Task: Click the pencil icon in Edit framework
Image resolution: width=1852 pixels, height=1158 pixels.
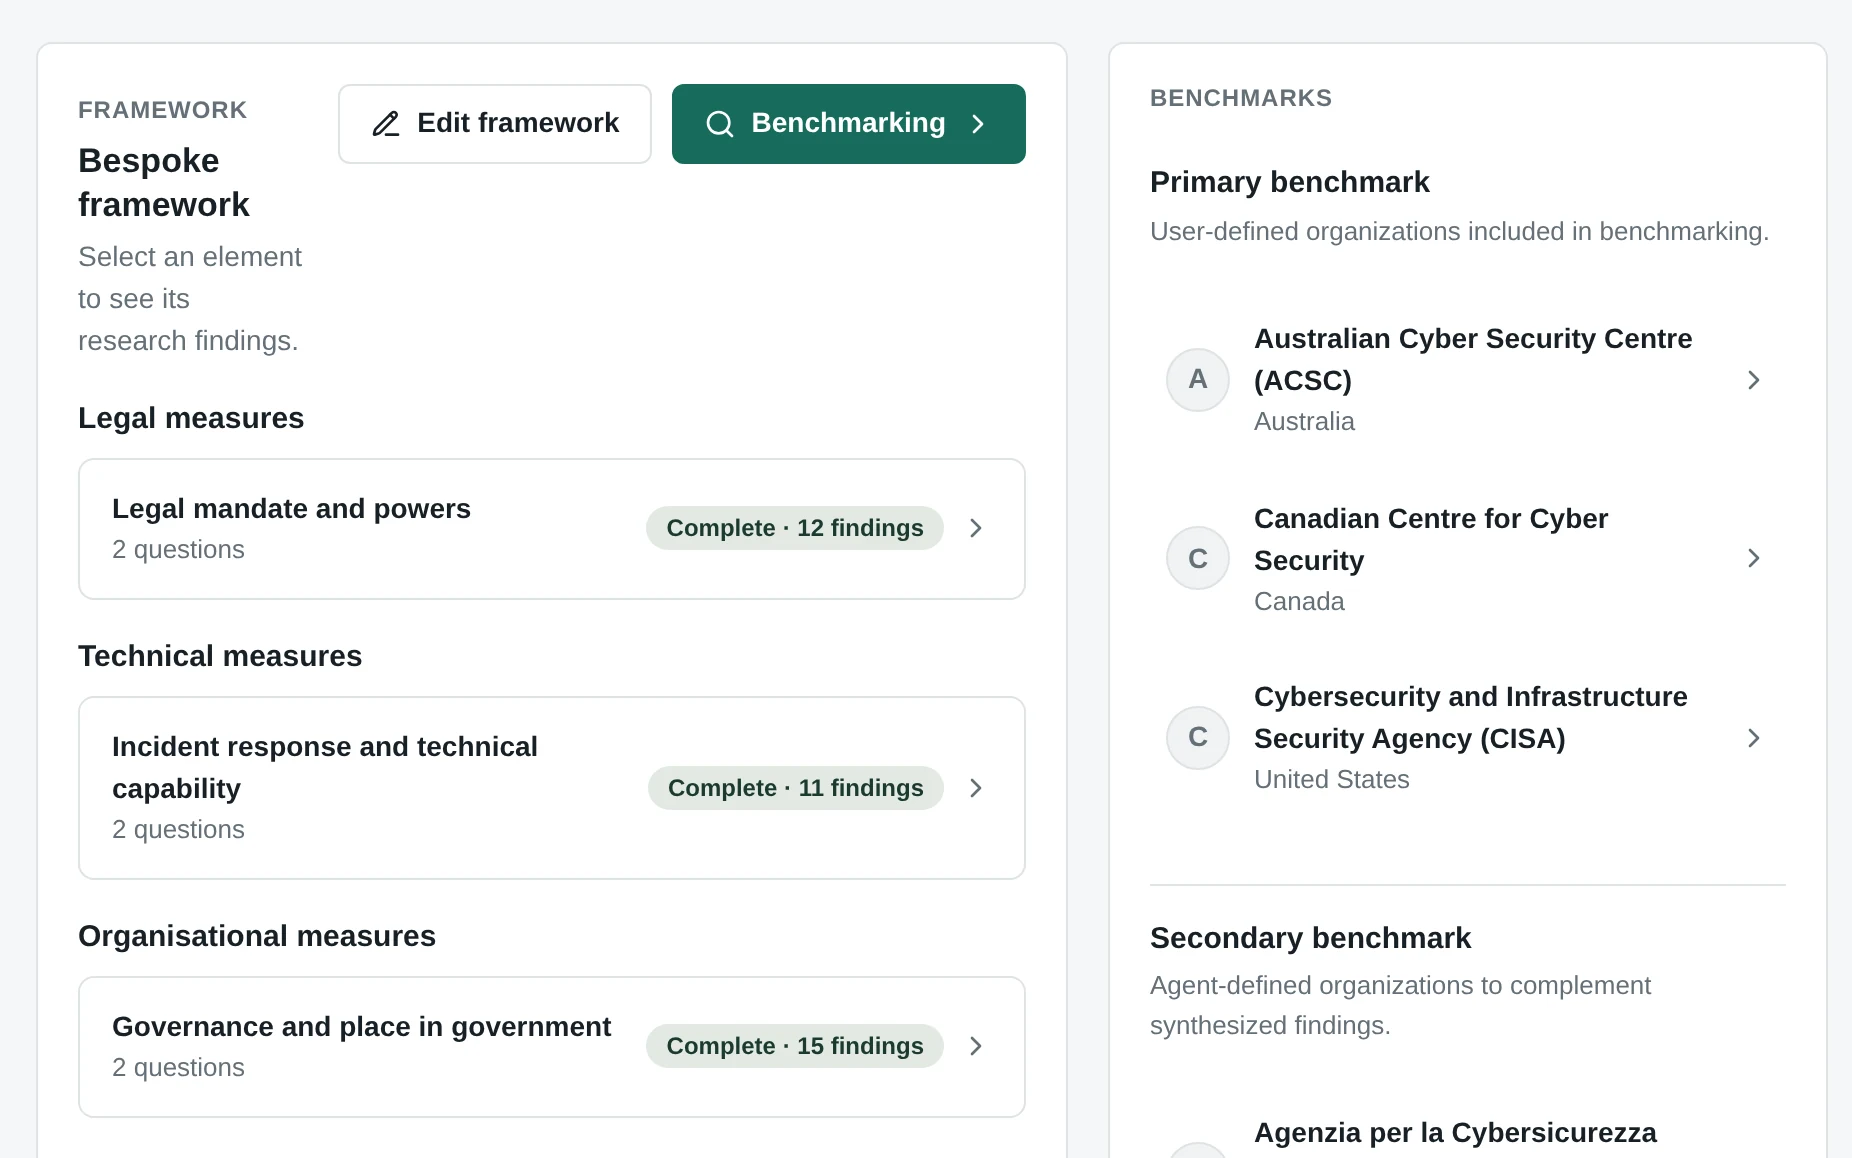Action: point(386,124)
